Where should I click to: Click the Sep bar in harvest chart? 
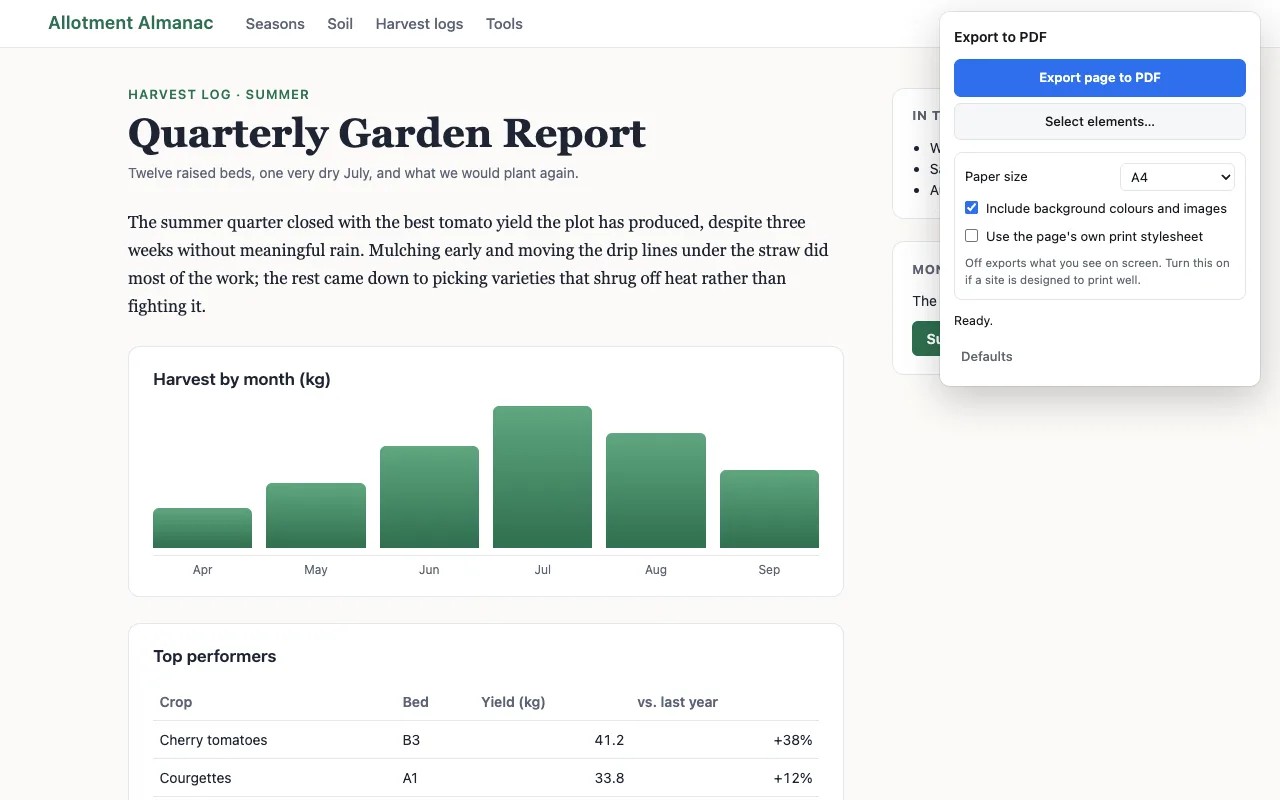point(769,509)
